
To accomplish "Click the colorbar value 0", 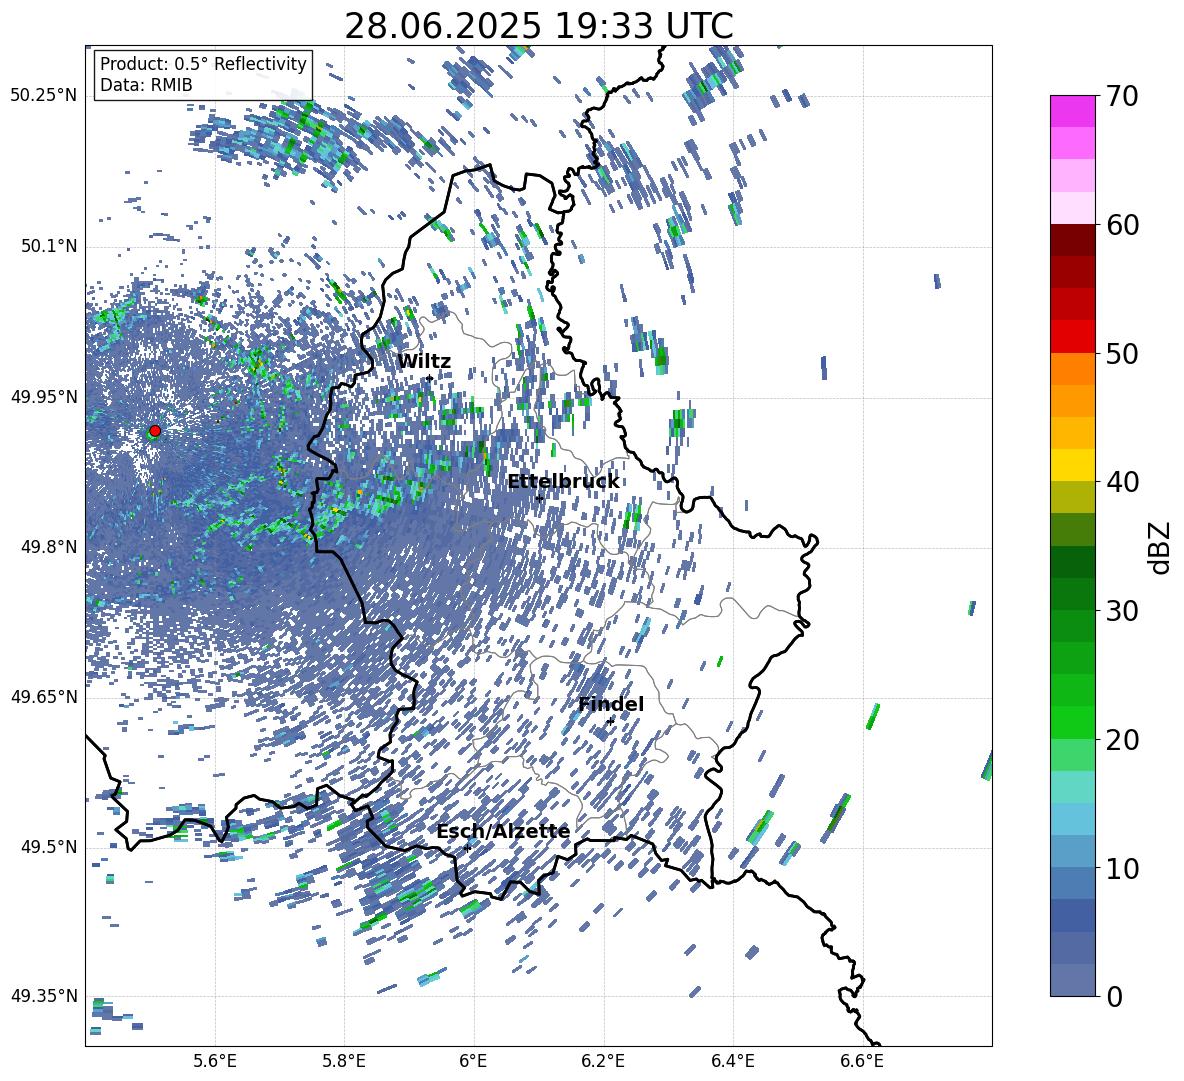I will tap(1115, 996).
